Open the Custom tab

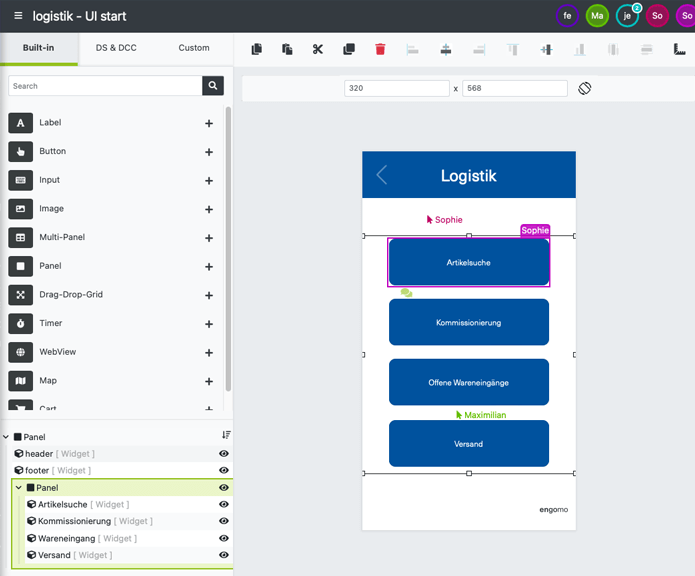[194, 48]
